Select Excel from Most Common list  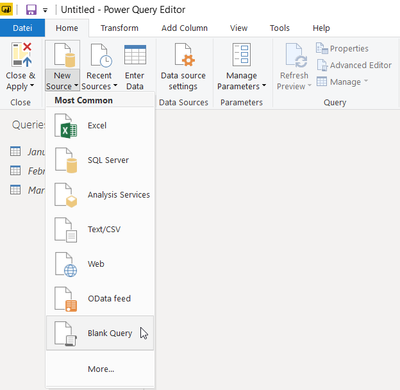pos(100,126)
